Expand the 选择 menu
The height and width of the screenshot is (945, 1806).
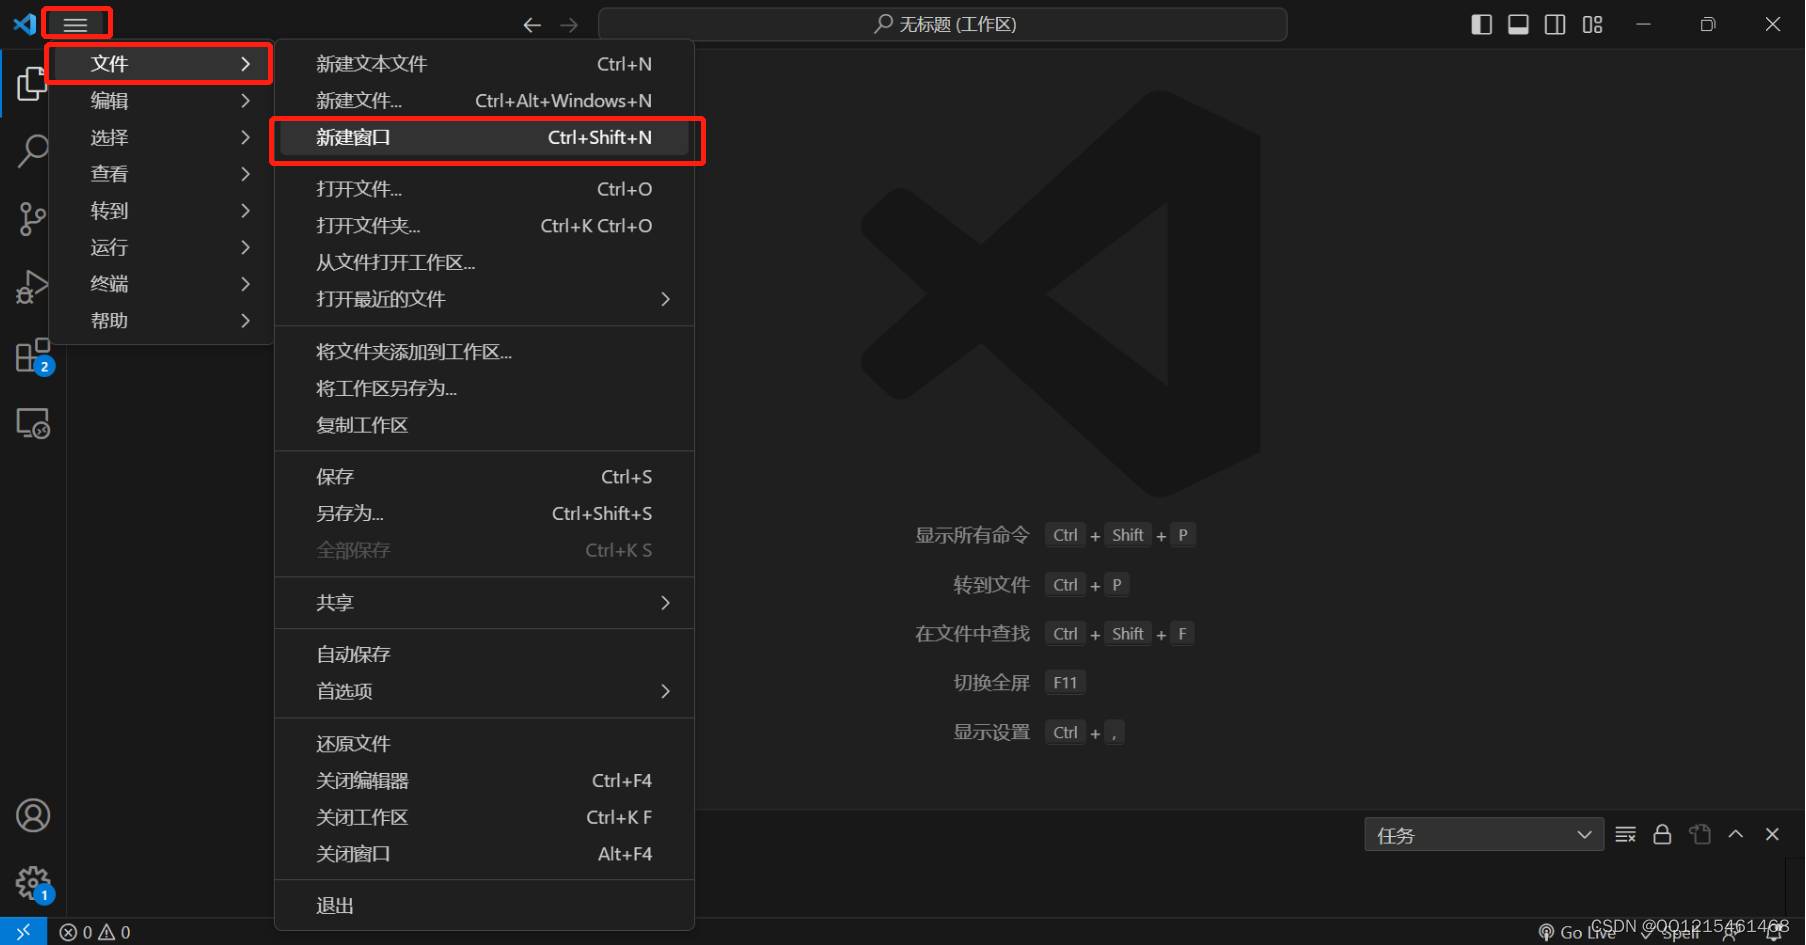coord(160,137)
